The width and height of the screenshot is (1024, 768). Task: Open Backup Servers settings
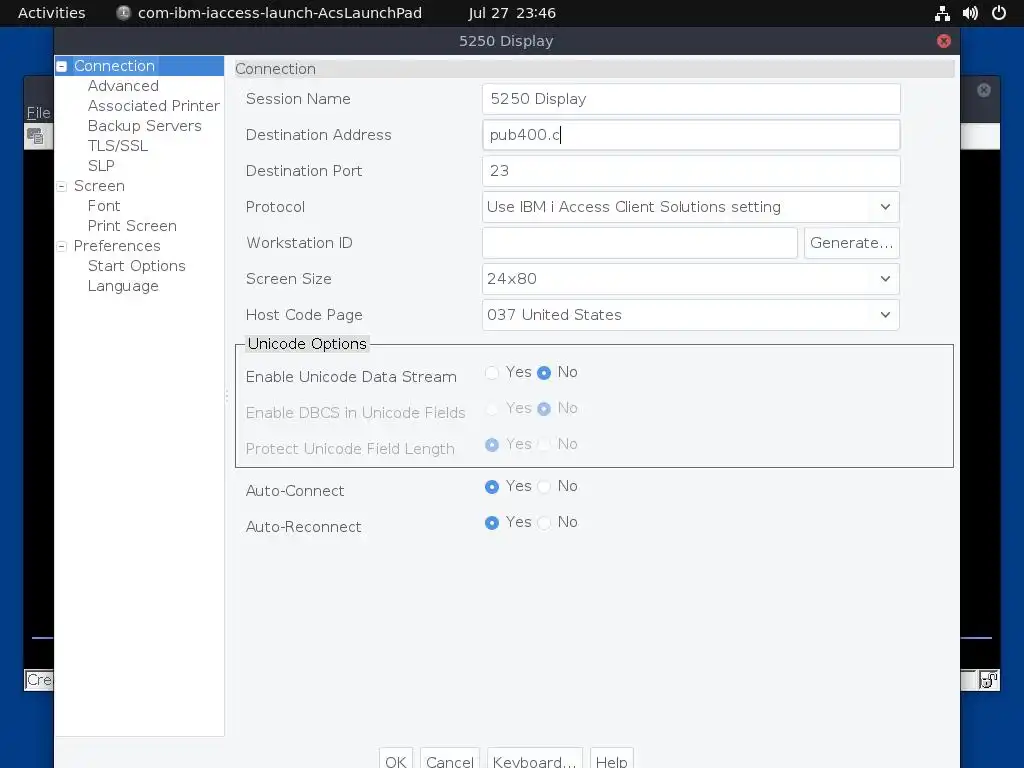(144, 125)
